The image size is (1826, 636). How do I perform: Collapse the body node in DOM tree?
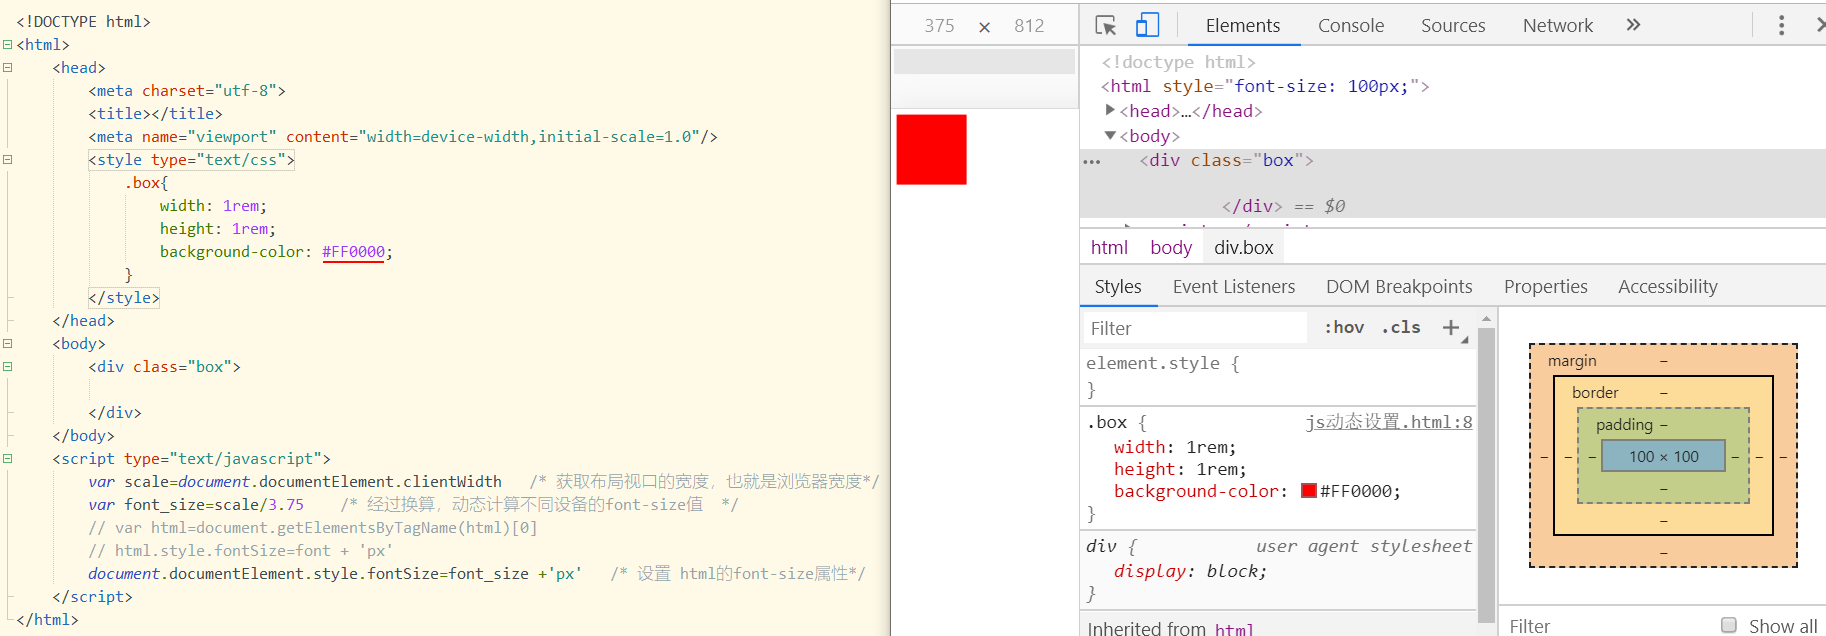pos(1110,135)
